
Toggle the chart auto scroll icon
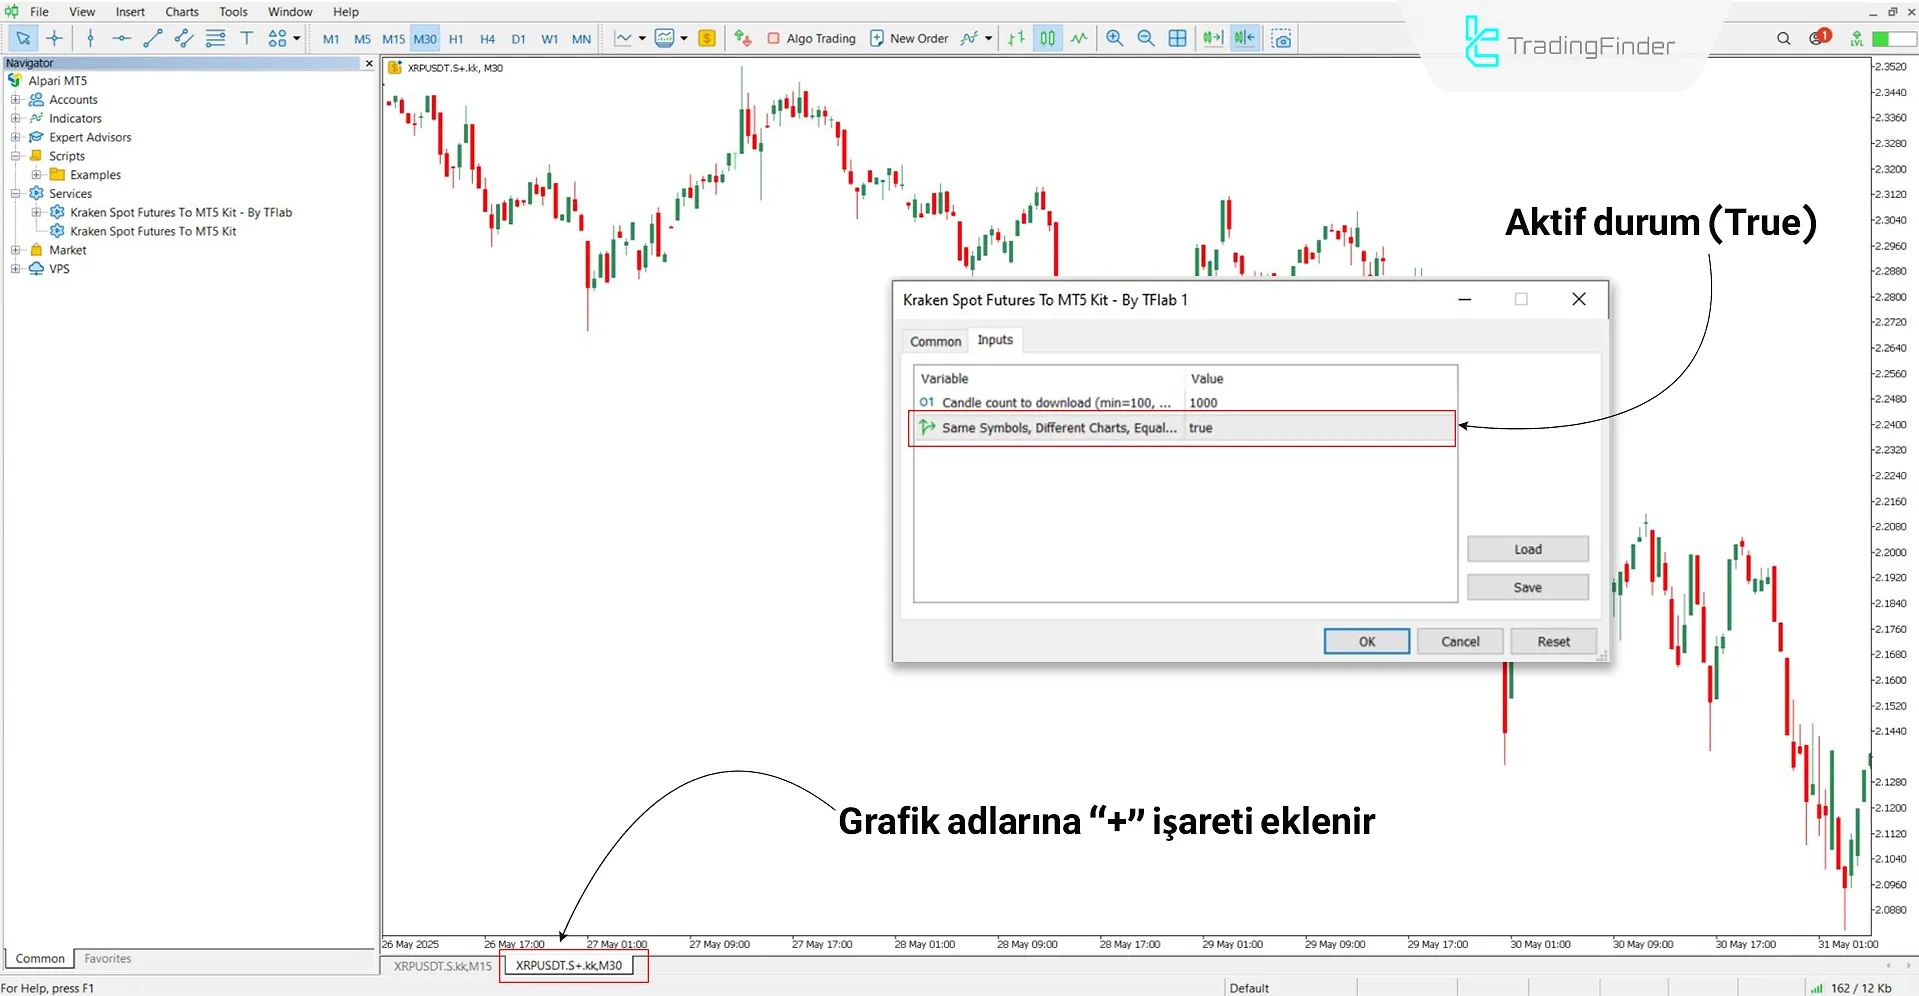[x=1212, y=38]
